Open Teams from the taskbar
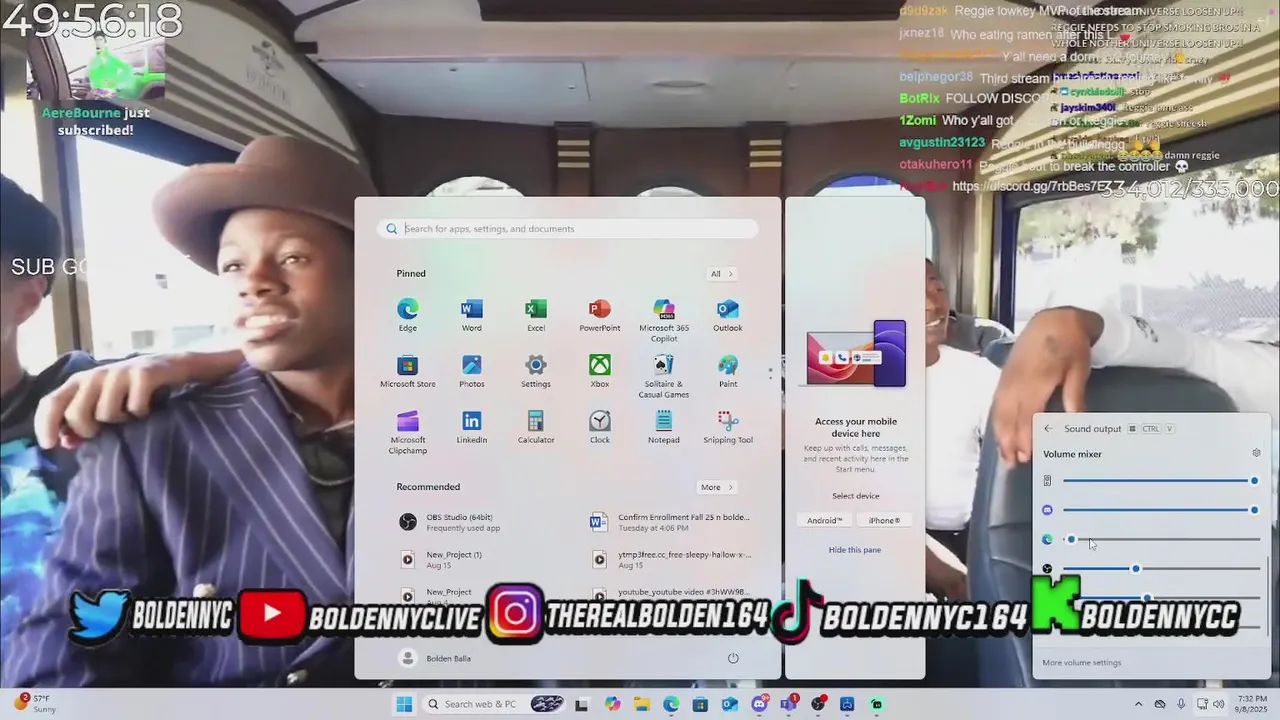This screenshot has height=720, width=1280. pyautogui.click(x=788, y=704)
